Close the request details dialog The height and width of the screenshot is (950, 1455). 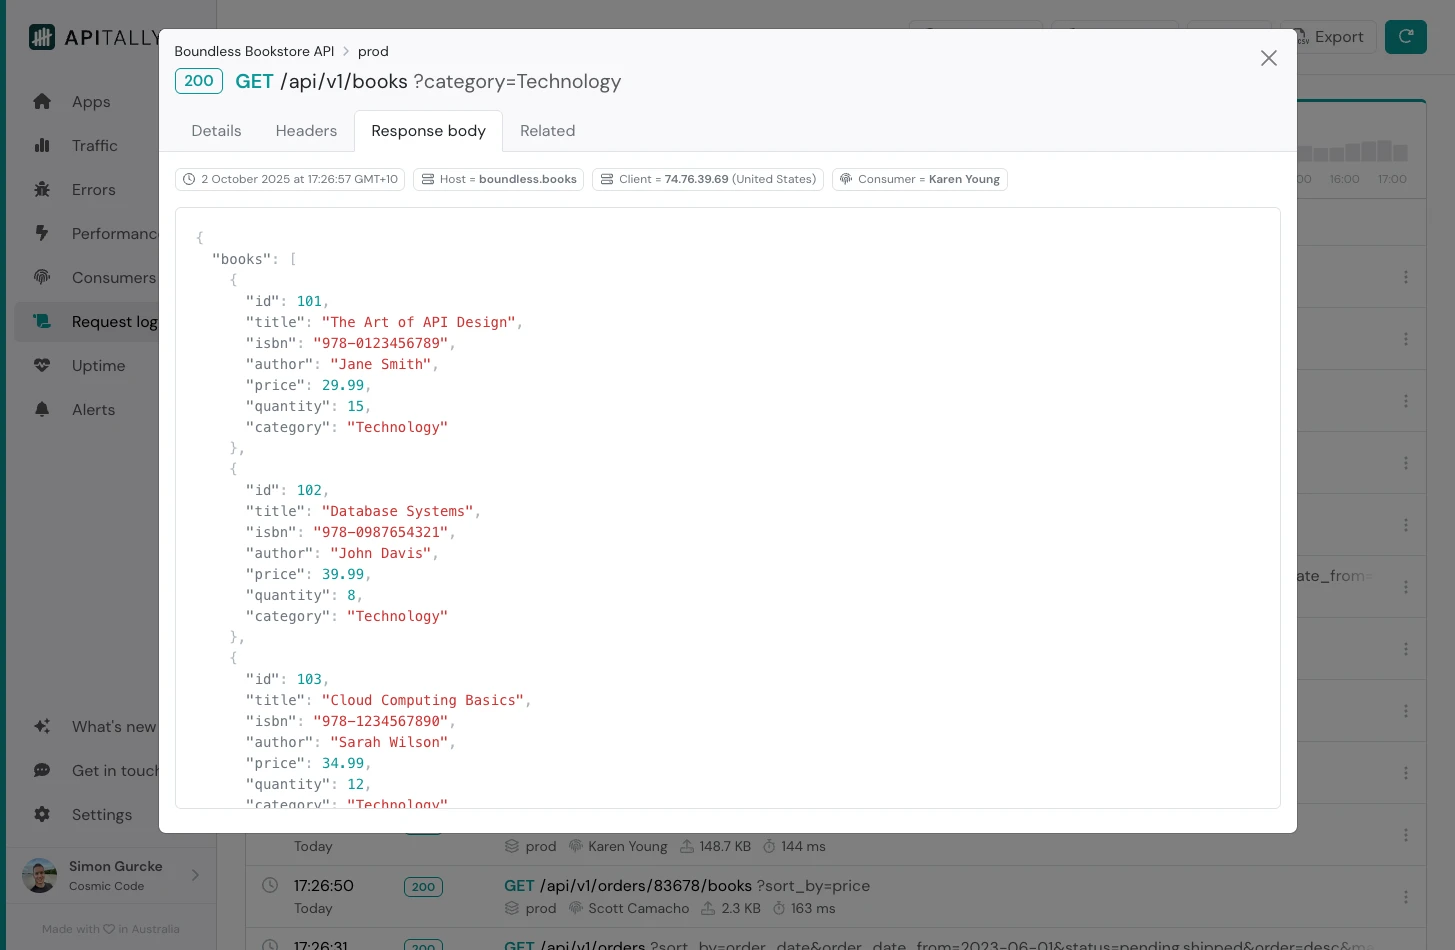tap(1268, 58)
